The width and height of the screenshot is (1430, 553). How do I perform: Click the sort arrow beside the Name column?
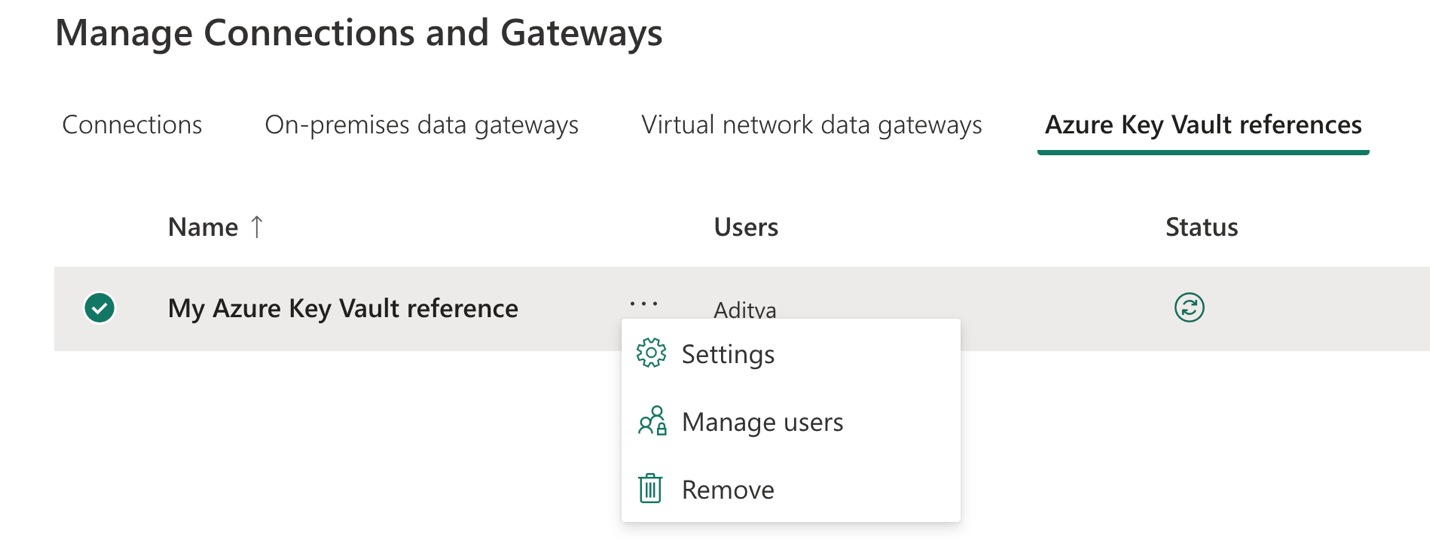257,227
